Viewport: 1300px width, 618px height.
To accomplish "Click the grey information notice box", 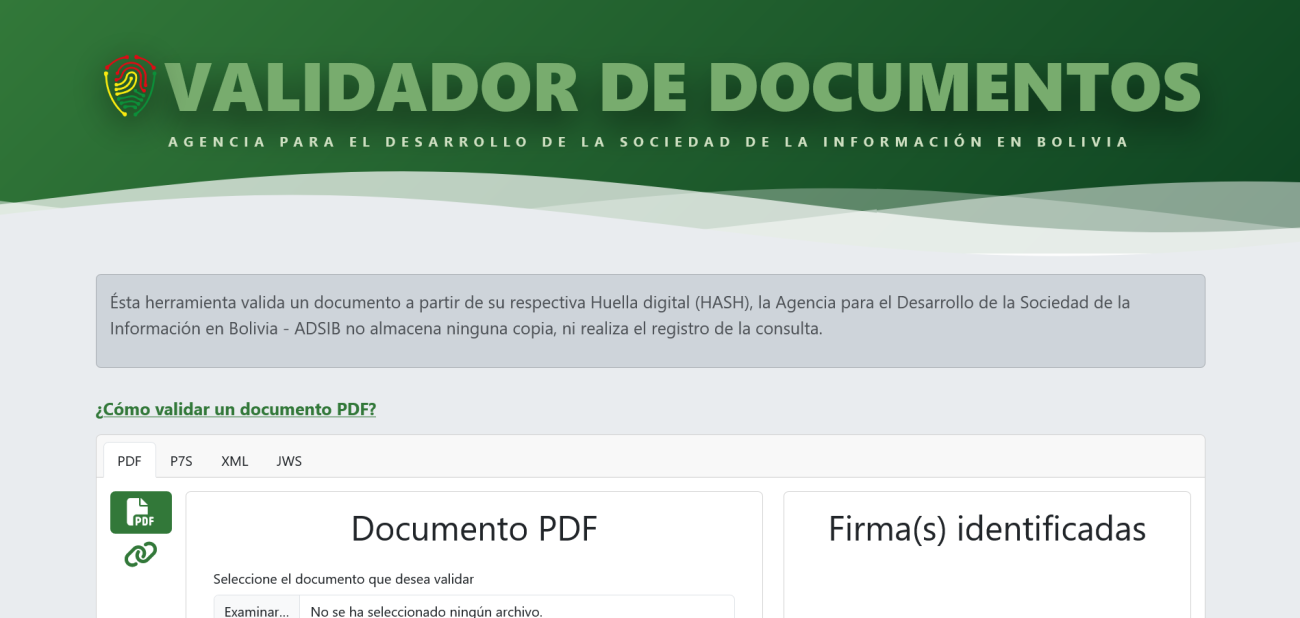I will [x=650, y=352].
